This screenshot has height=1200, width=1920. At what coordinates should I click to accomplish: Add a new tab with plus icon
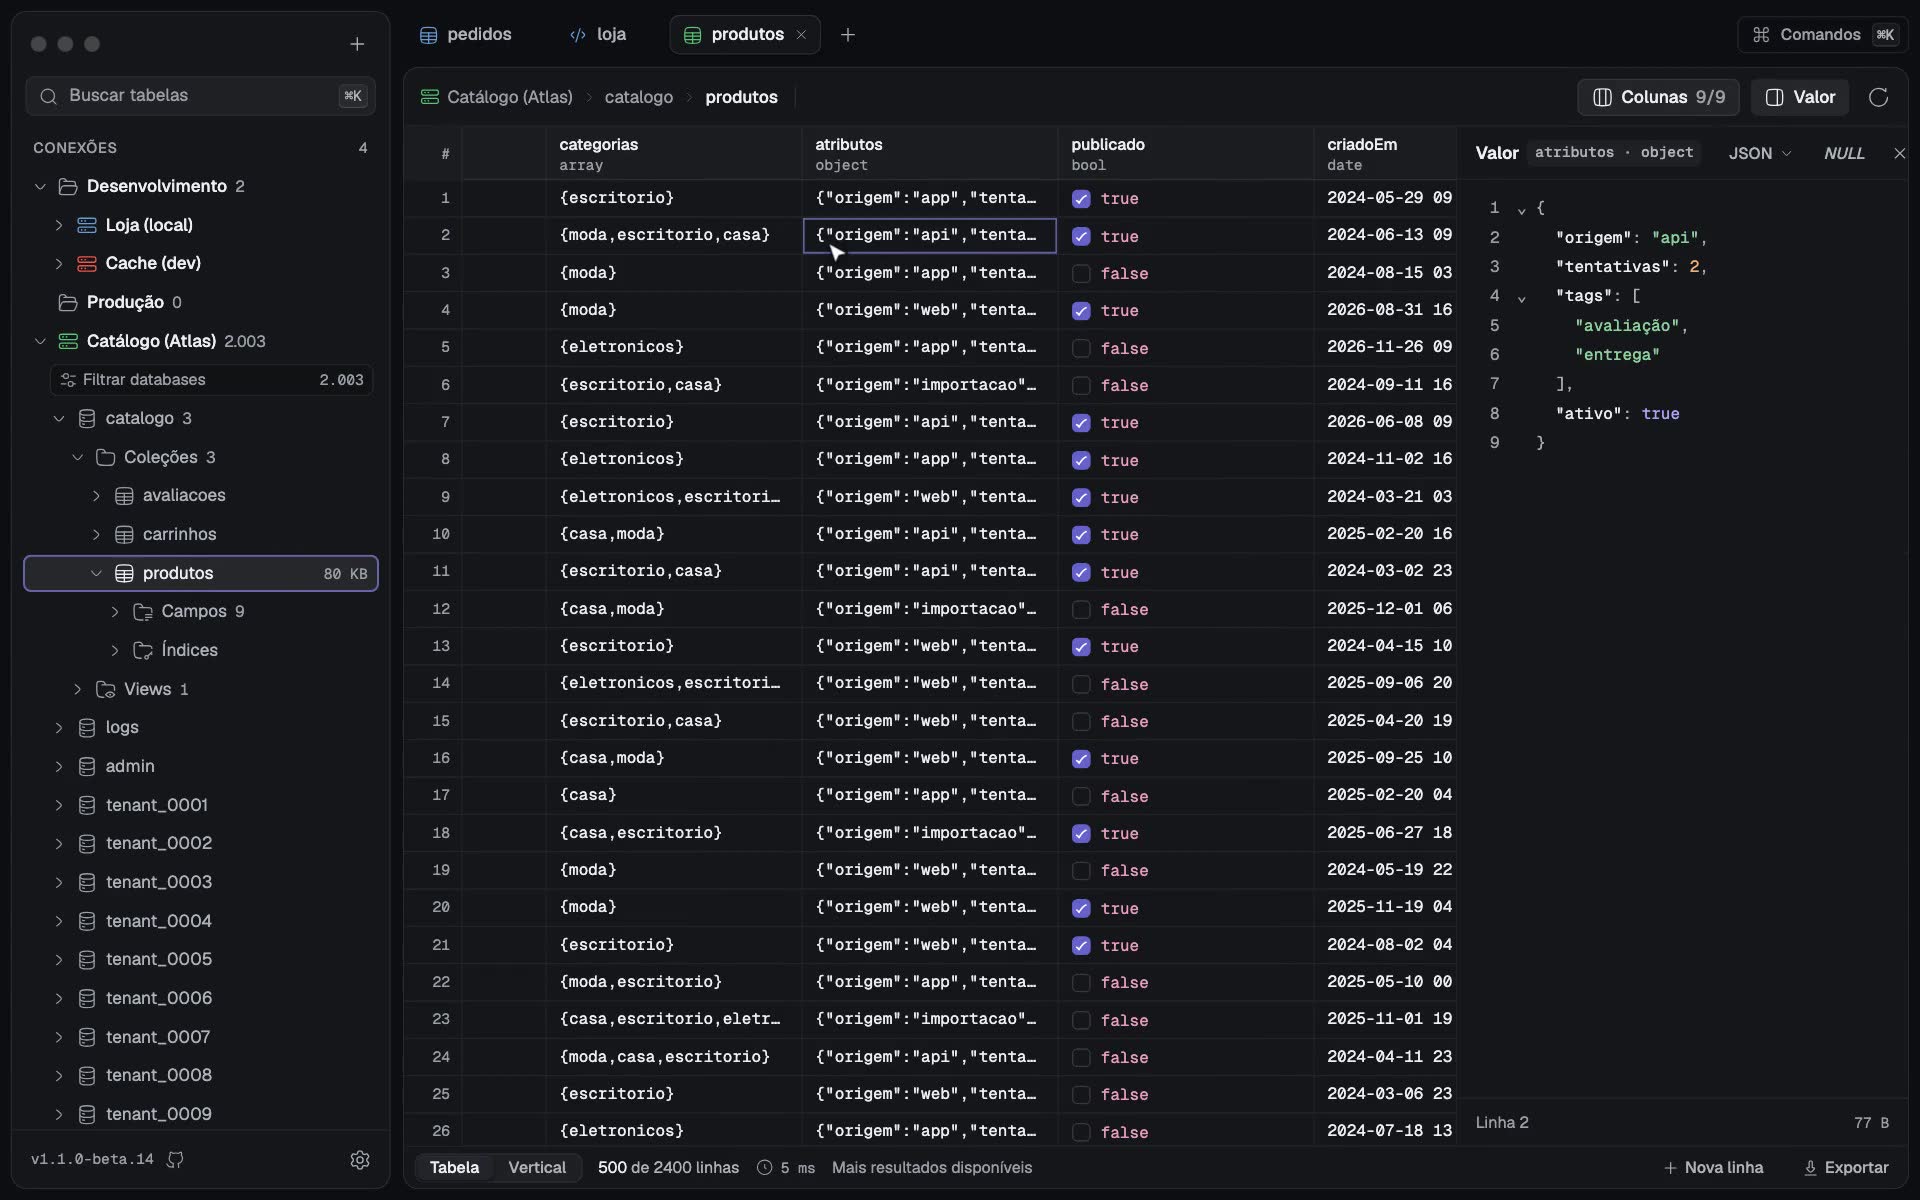tap(848, 35)
